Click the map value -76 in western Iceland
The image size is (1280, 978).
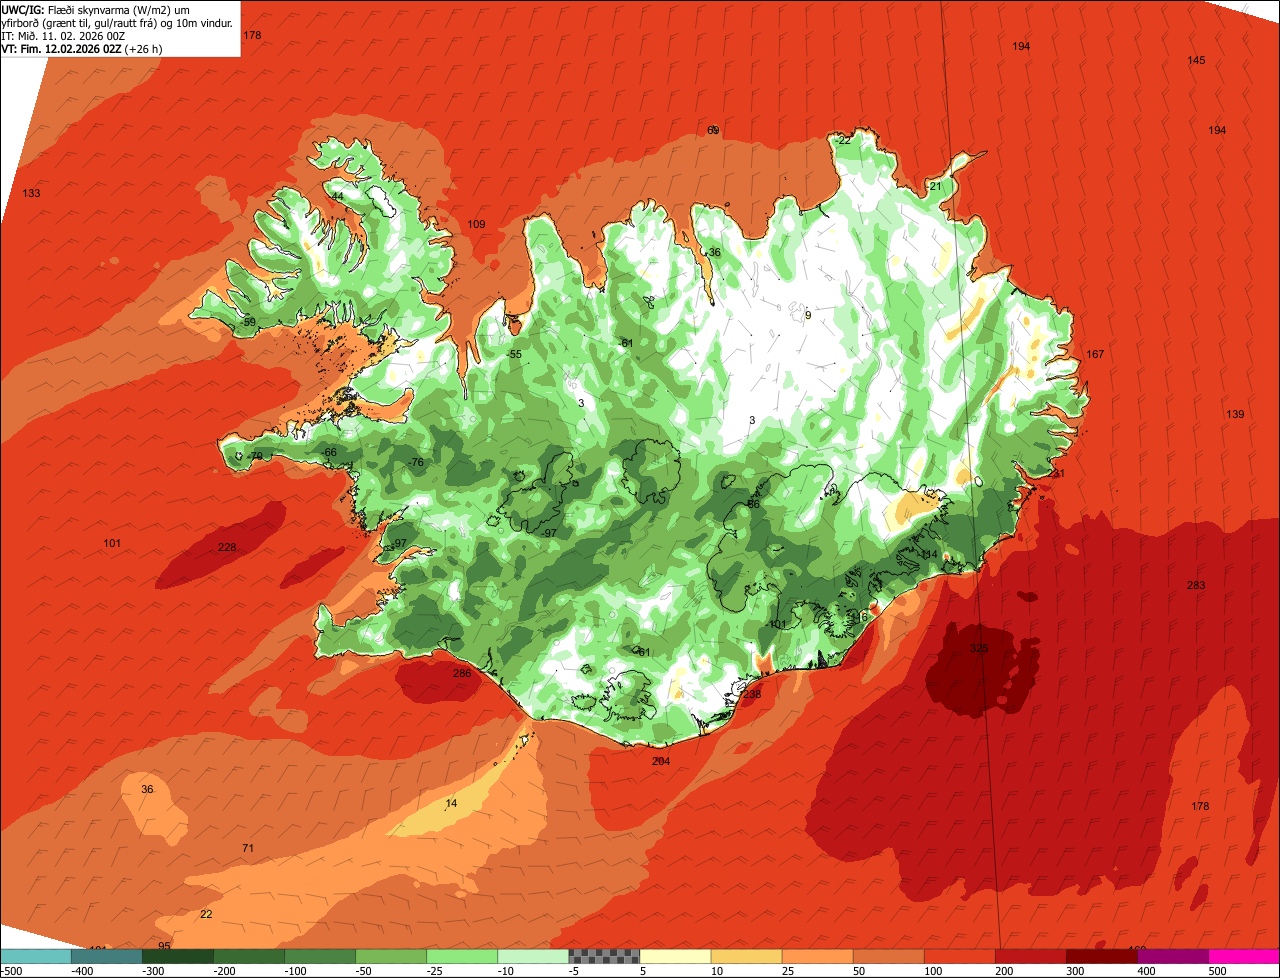pyautogui.click(x=416, y=462)
